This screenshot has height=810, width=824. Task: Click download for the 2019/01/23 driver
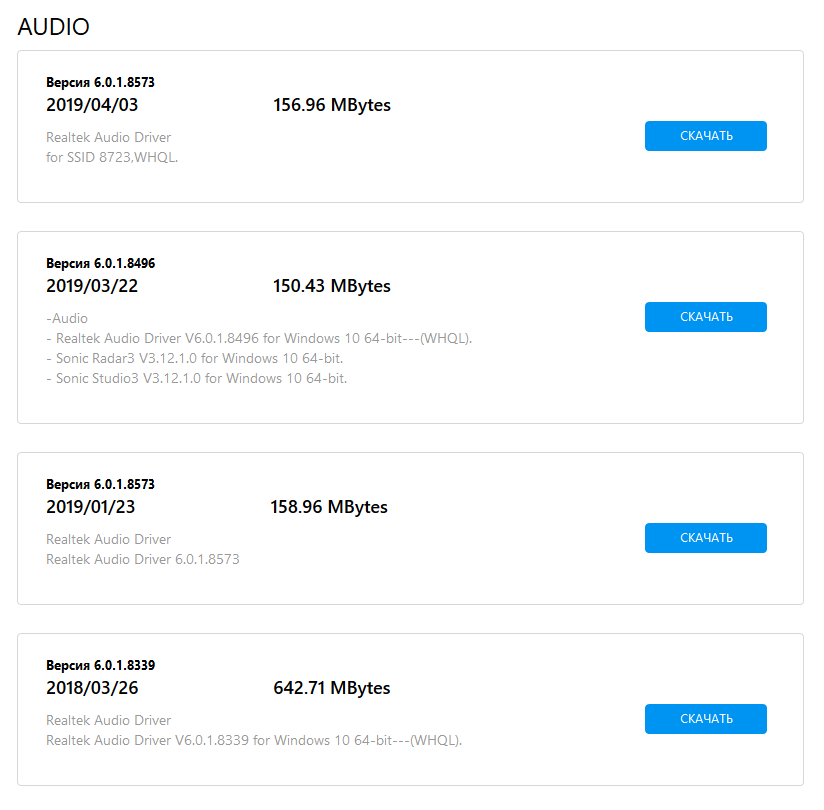[x=705, y=538]
